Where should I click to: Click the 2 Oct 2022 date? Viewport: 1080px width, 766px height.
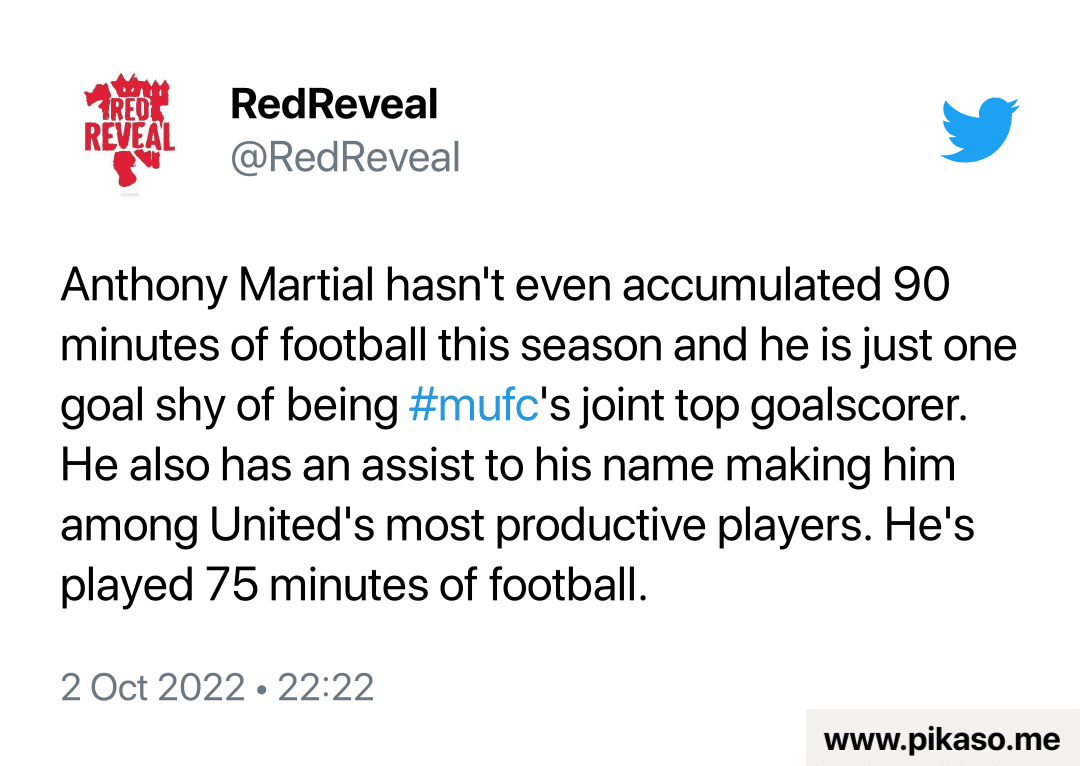tap(153, 687)
